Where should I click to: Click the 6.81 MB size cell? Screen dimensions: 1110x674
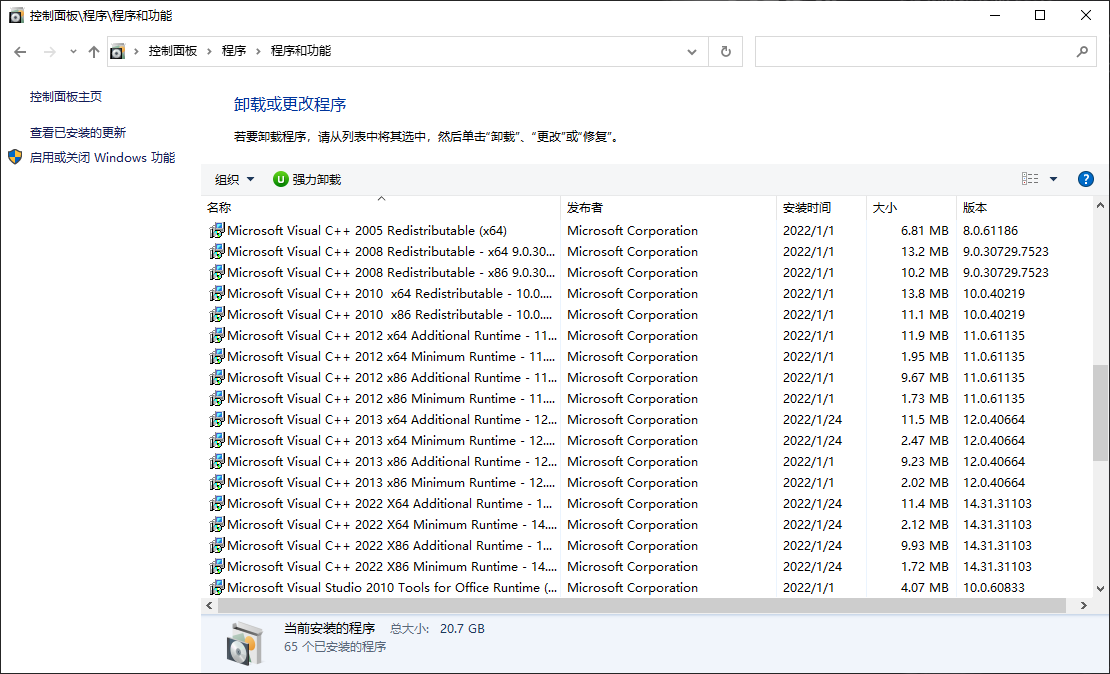click(925, 231)
